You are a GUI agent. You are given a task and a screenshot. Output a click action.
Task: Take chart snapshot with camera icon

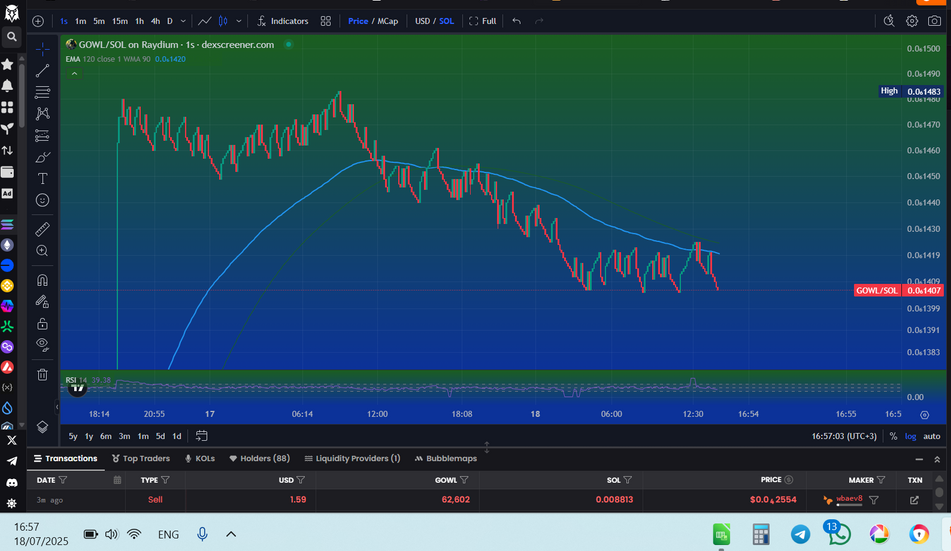pyautogui.click(x=935, y=21)
